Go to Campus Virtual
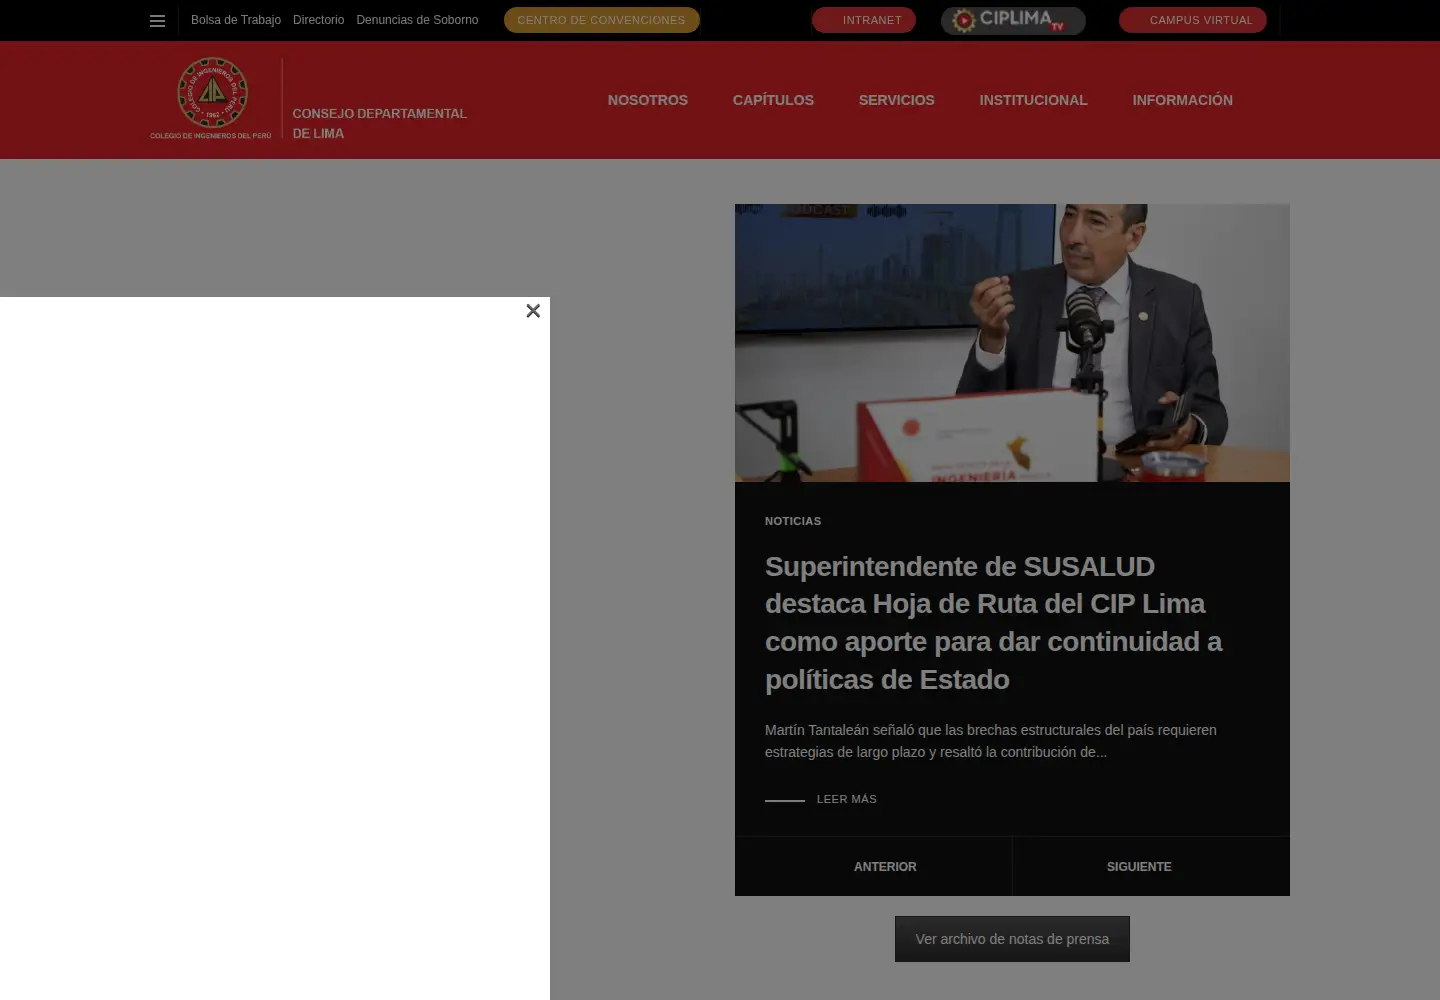The height and width of the screenshot is (1000, 1440). 1193,20
